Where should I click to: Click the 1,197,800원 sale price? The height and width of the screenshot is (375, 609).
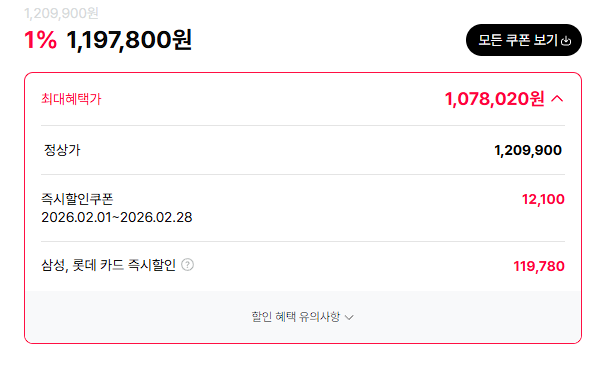pos(129,40)
